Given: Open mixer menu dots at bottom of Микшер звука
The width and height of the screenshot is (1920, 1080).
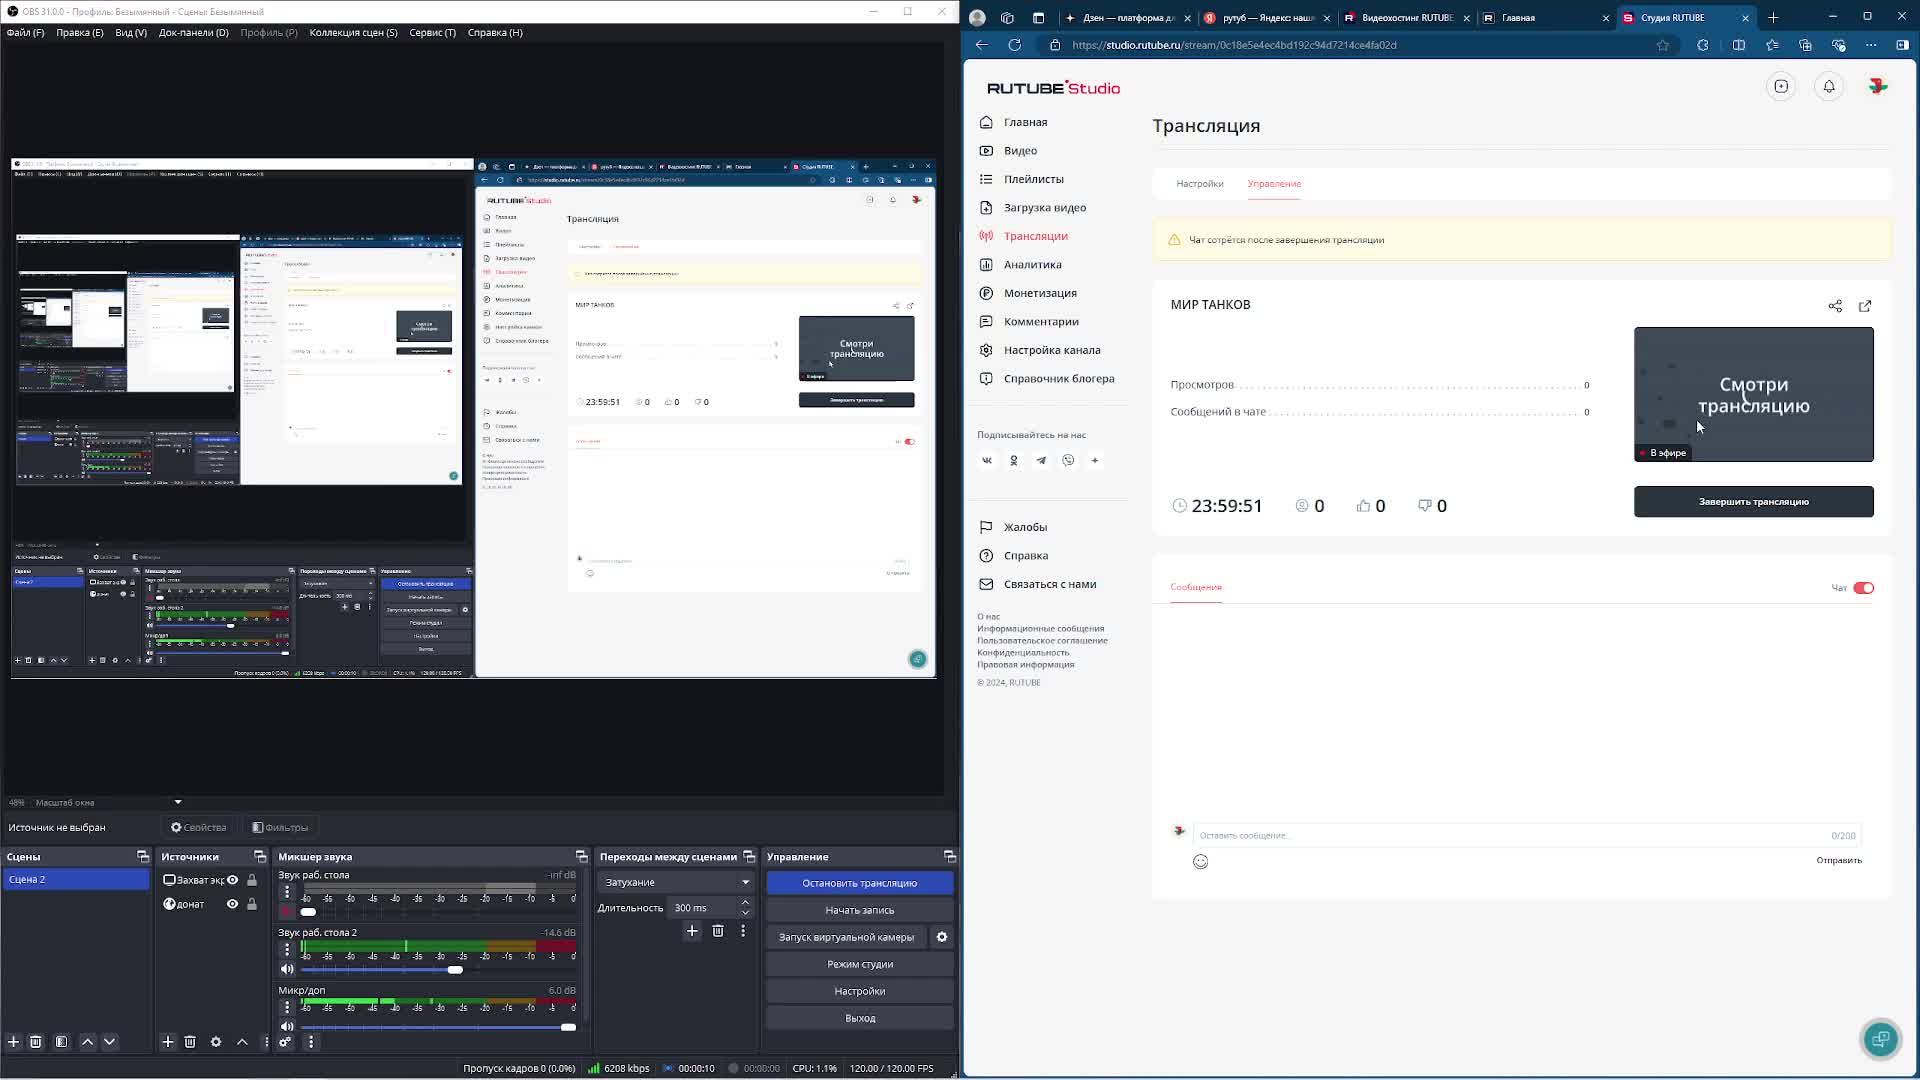Looking at the screenshot, I should tap(311, 1042).
